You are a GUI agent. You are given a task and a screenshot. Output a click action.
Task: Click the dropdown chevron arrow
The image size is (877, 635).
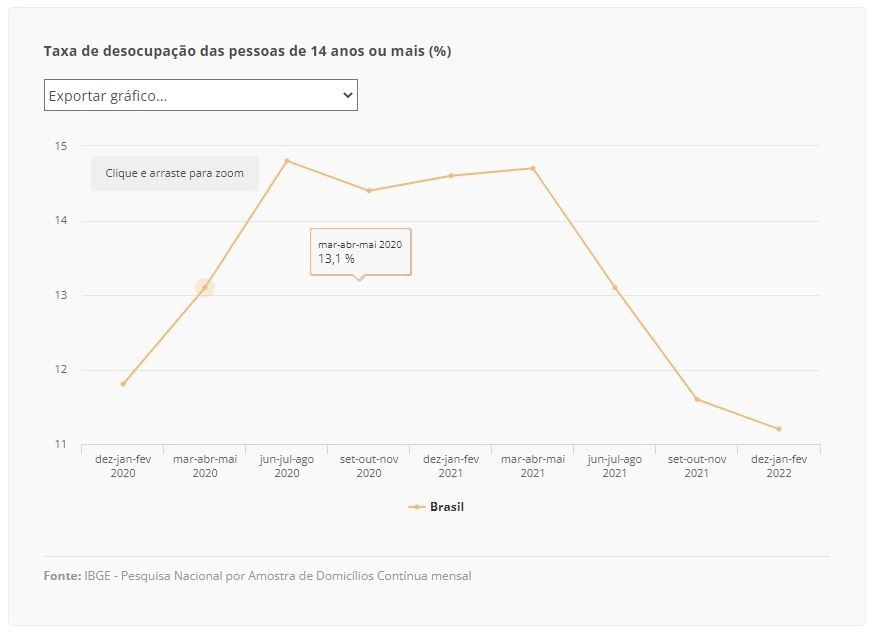[347, 95]
